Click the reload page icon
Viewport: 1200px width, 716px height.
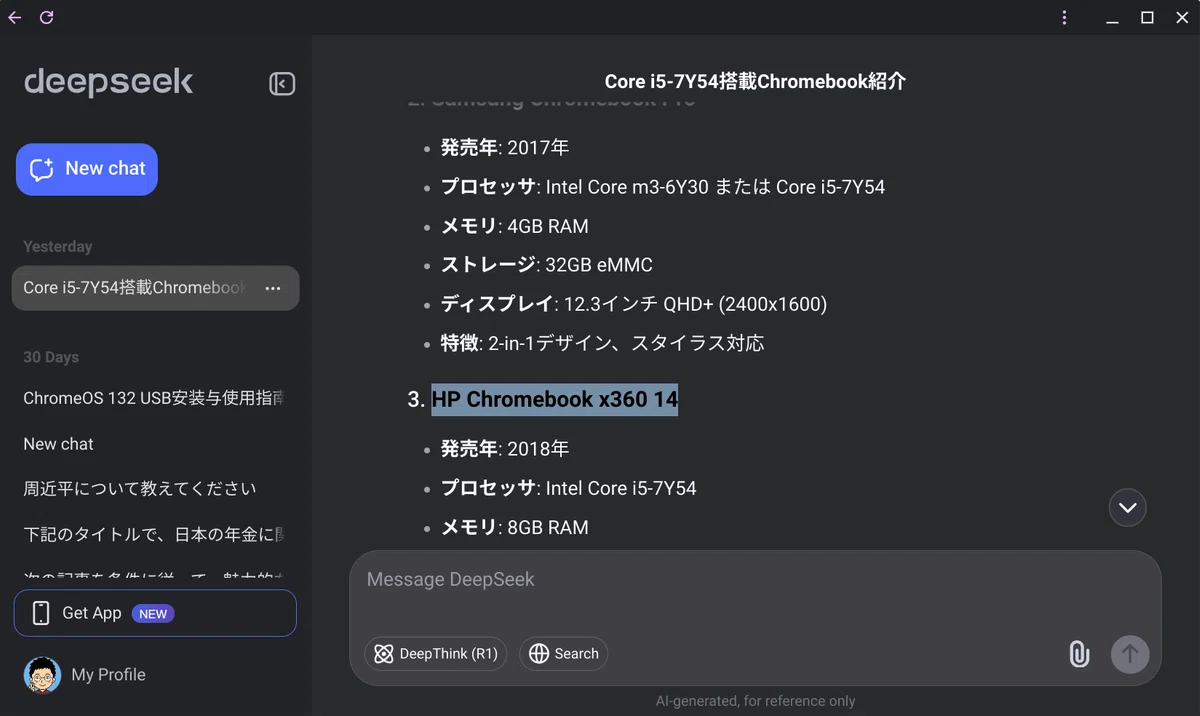point(46,17)
